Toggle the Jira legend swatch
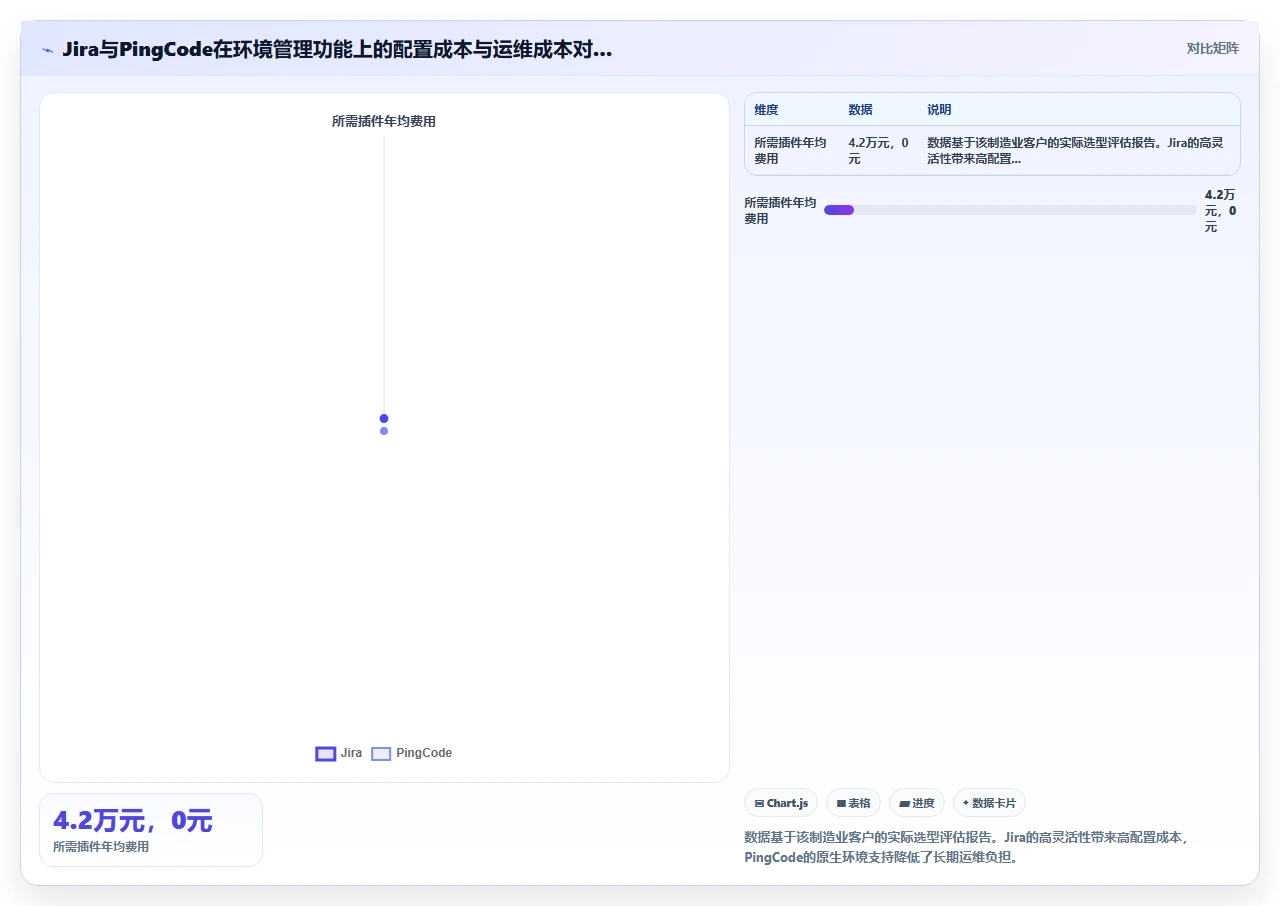The height and width of the screenshot is (906, 1280). [x=325, y=754]
